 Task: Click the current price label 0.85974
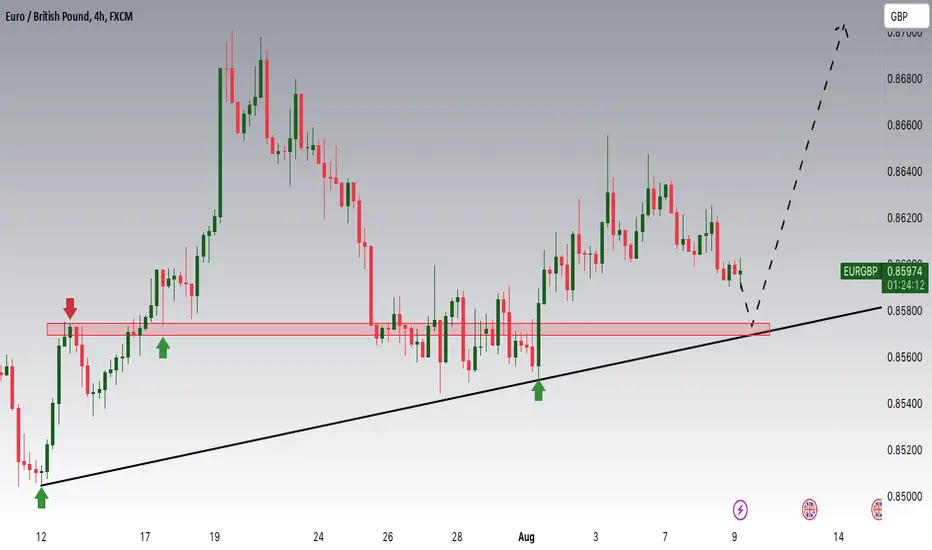pyautogui.click(x=905, y=272)
